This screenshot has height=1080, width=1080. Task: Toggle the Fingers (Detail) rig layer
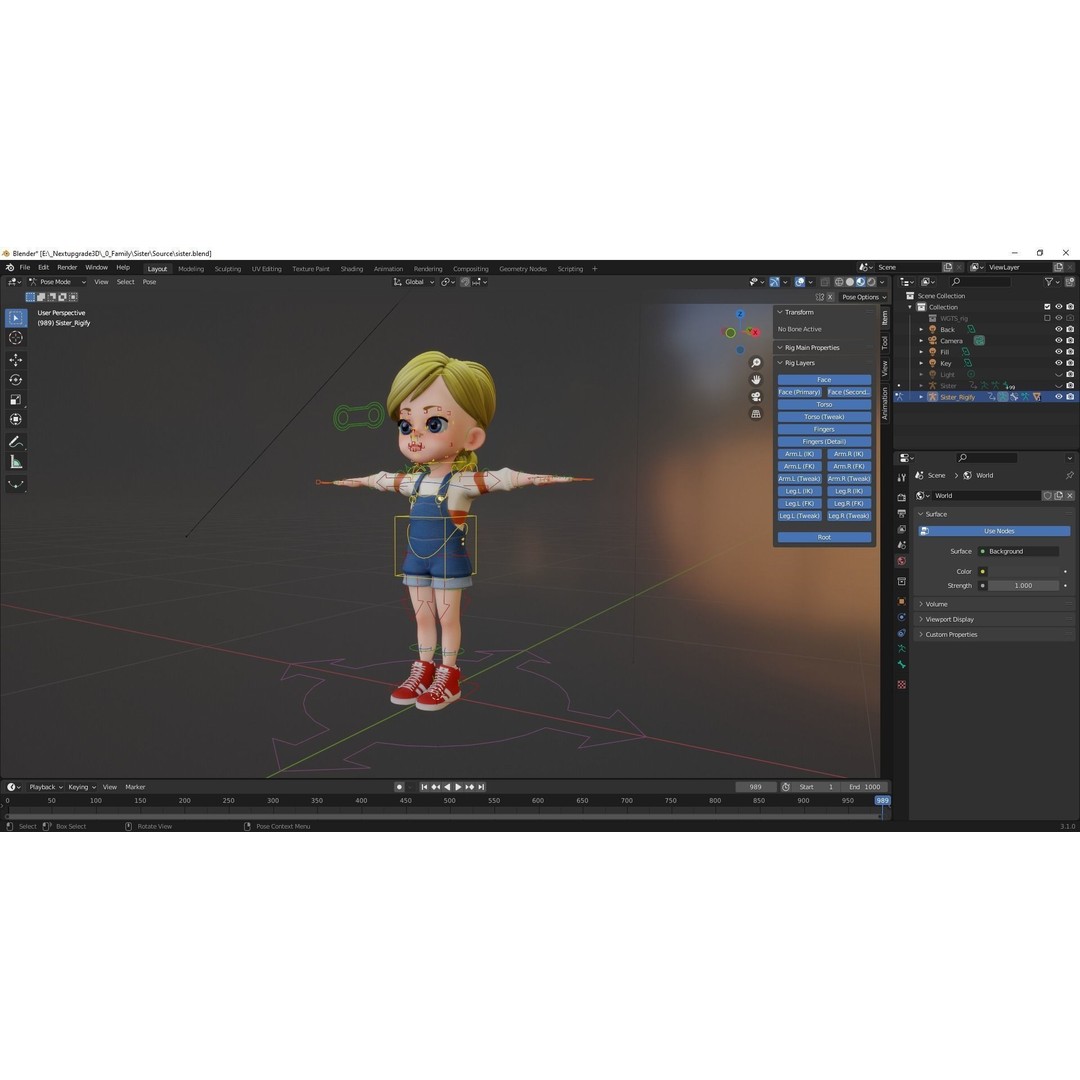(824, 442)
